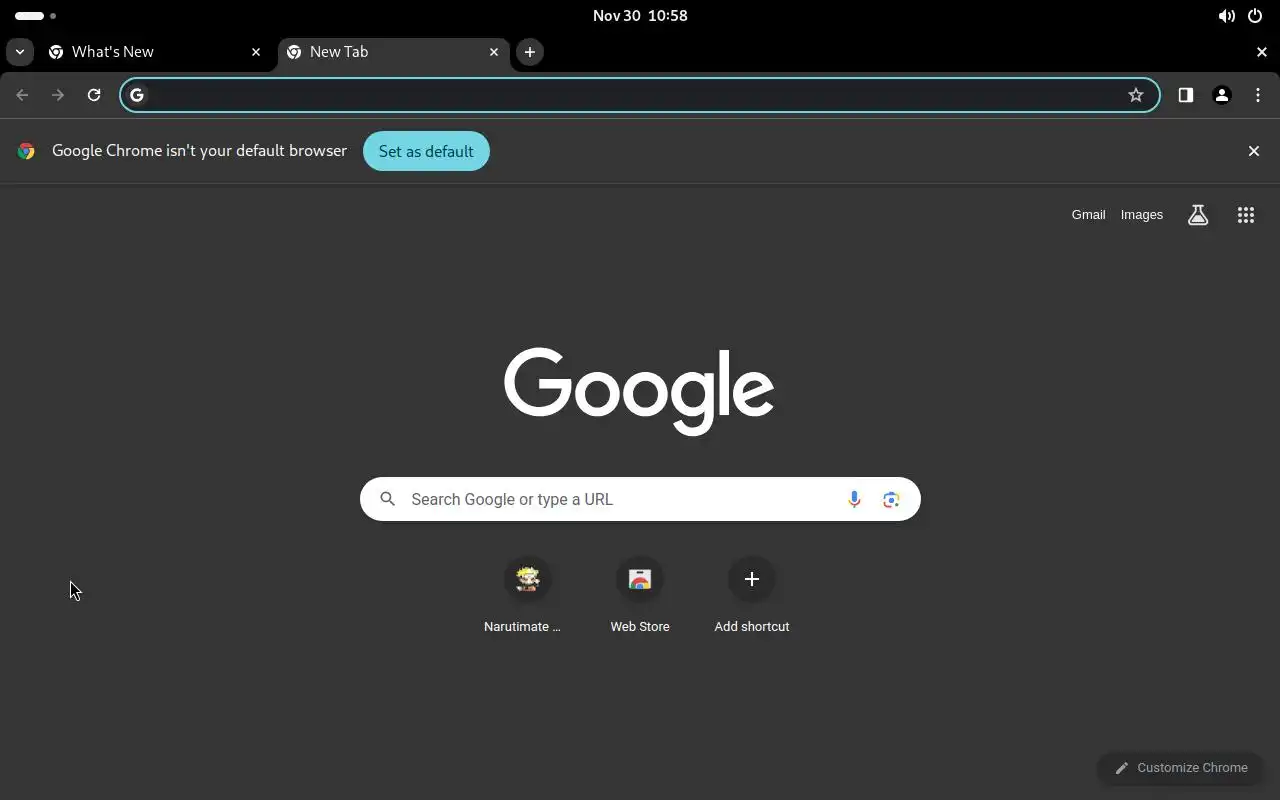
Task: Close the What's New tab
Action: coord(256,52)
